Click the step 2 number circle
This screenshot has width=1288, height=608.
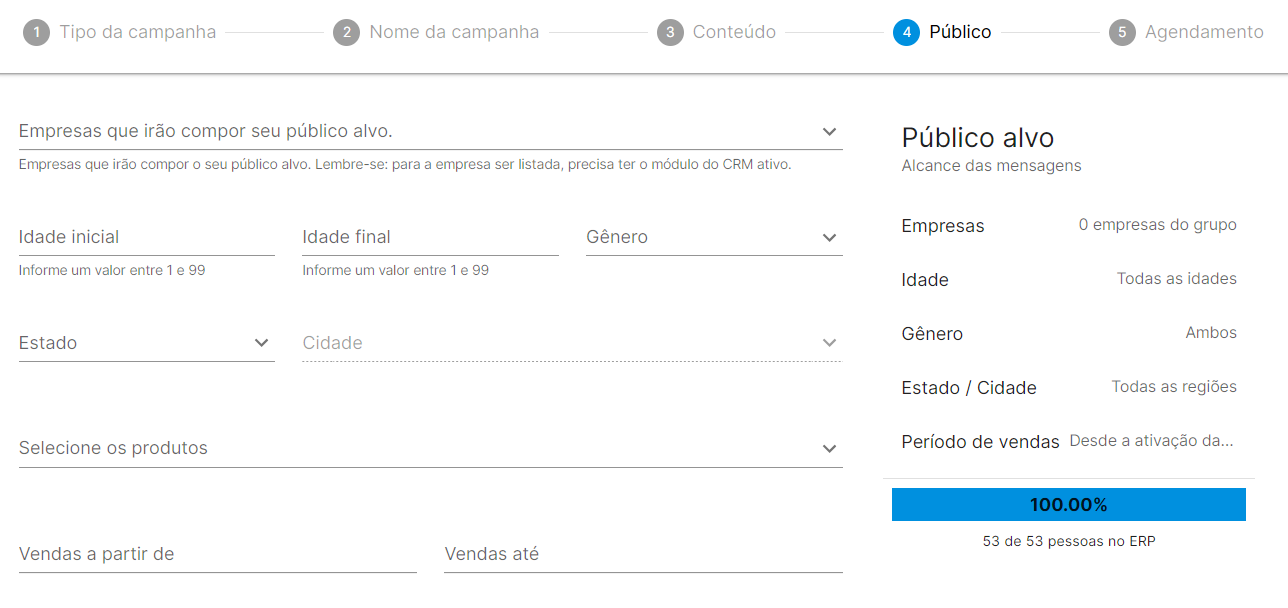[346, 33]
